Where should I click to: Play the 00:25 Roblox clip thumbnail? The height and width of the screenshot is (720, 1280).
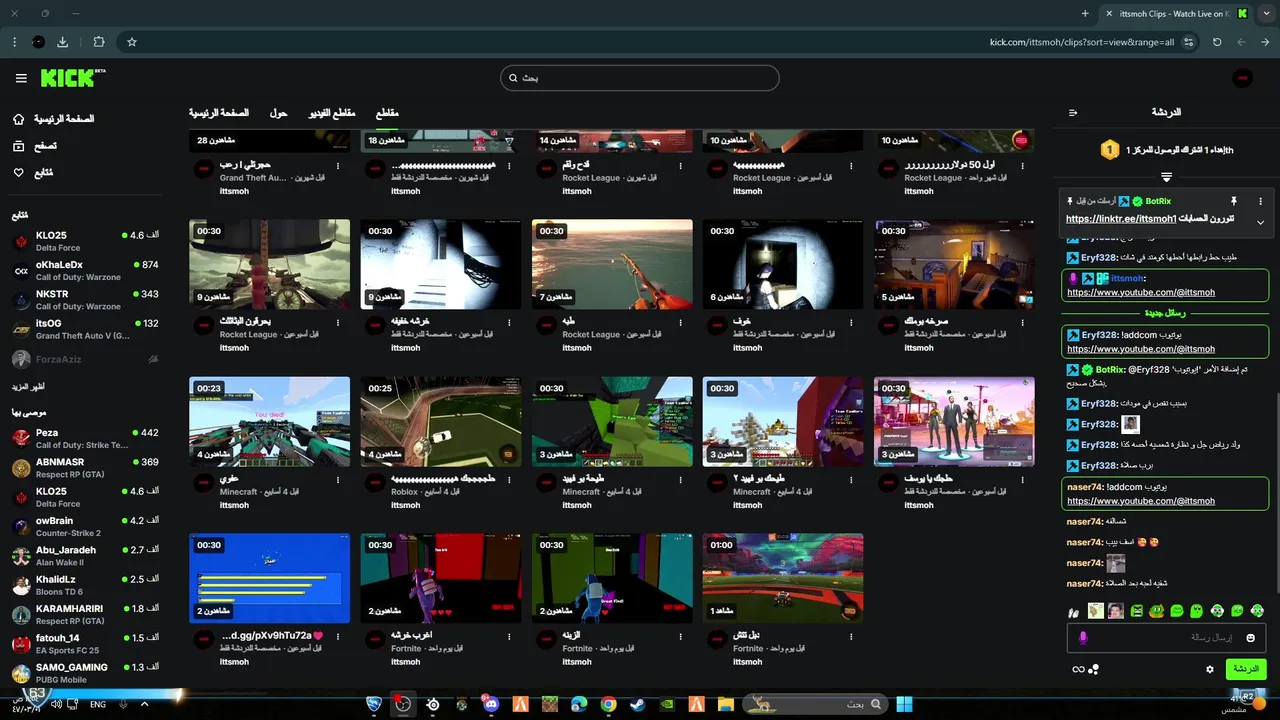[x=440, y=422]
